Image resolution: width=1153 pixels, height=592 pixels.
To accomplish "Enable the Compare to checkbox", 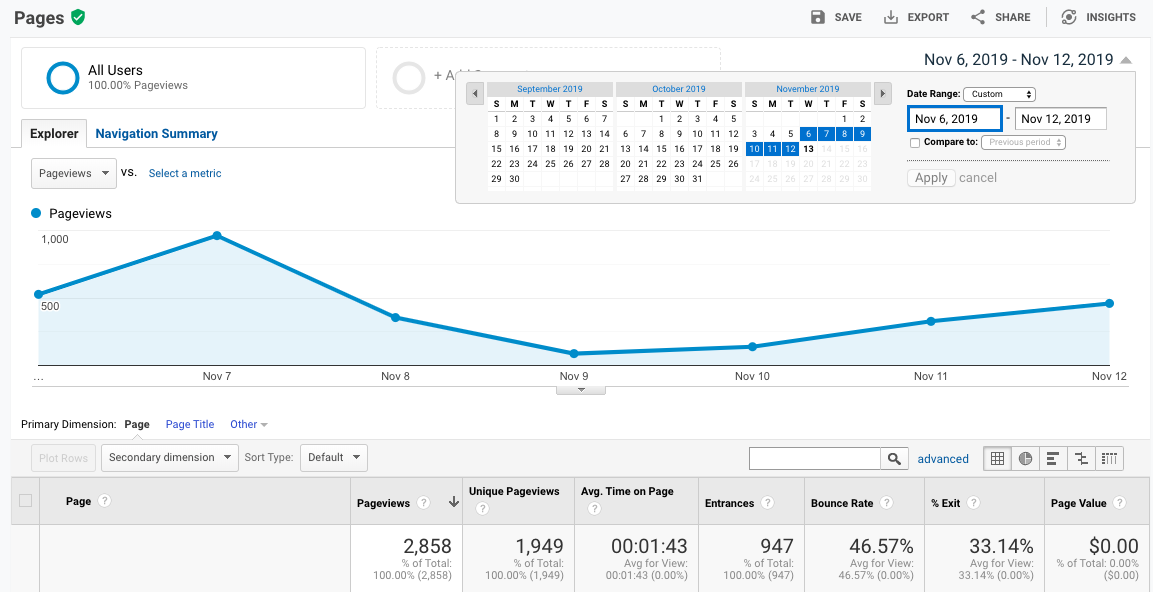I will 915,143.
